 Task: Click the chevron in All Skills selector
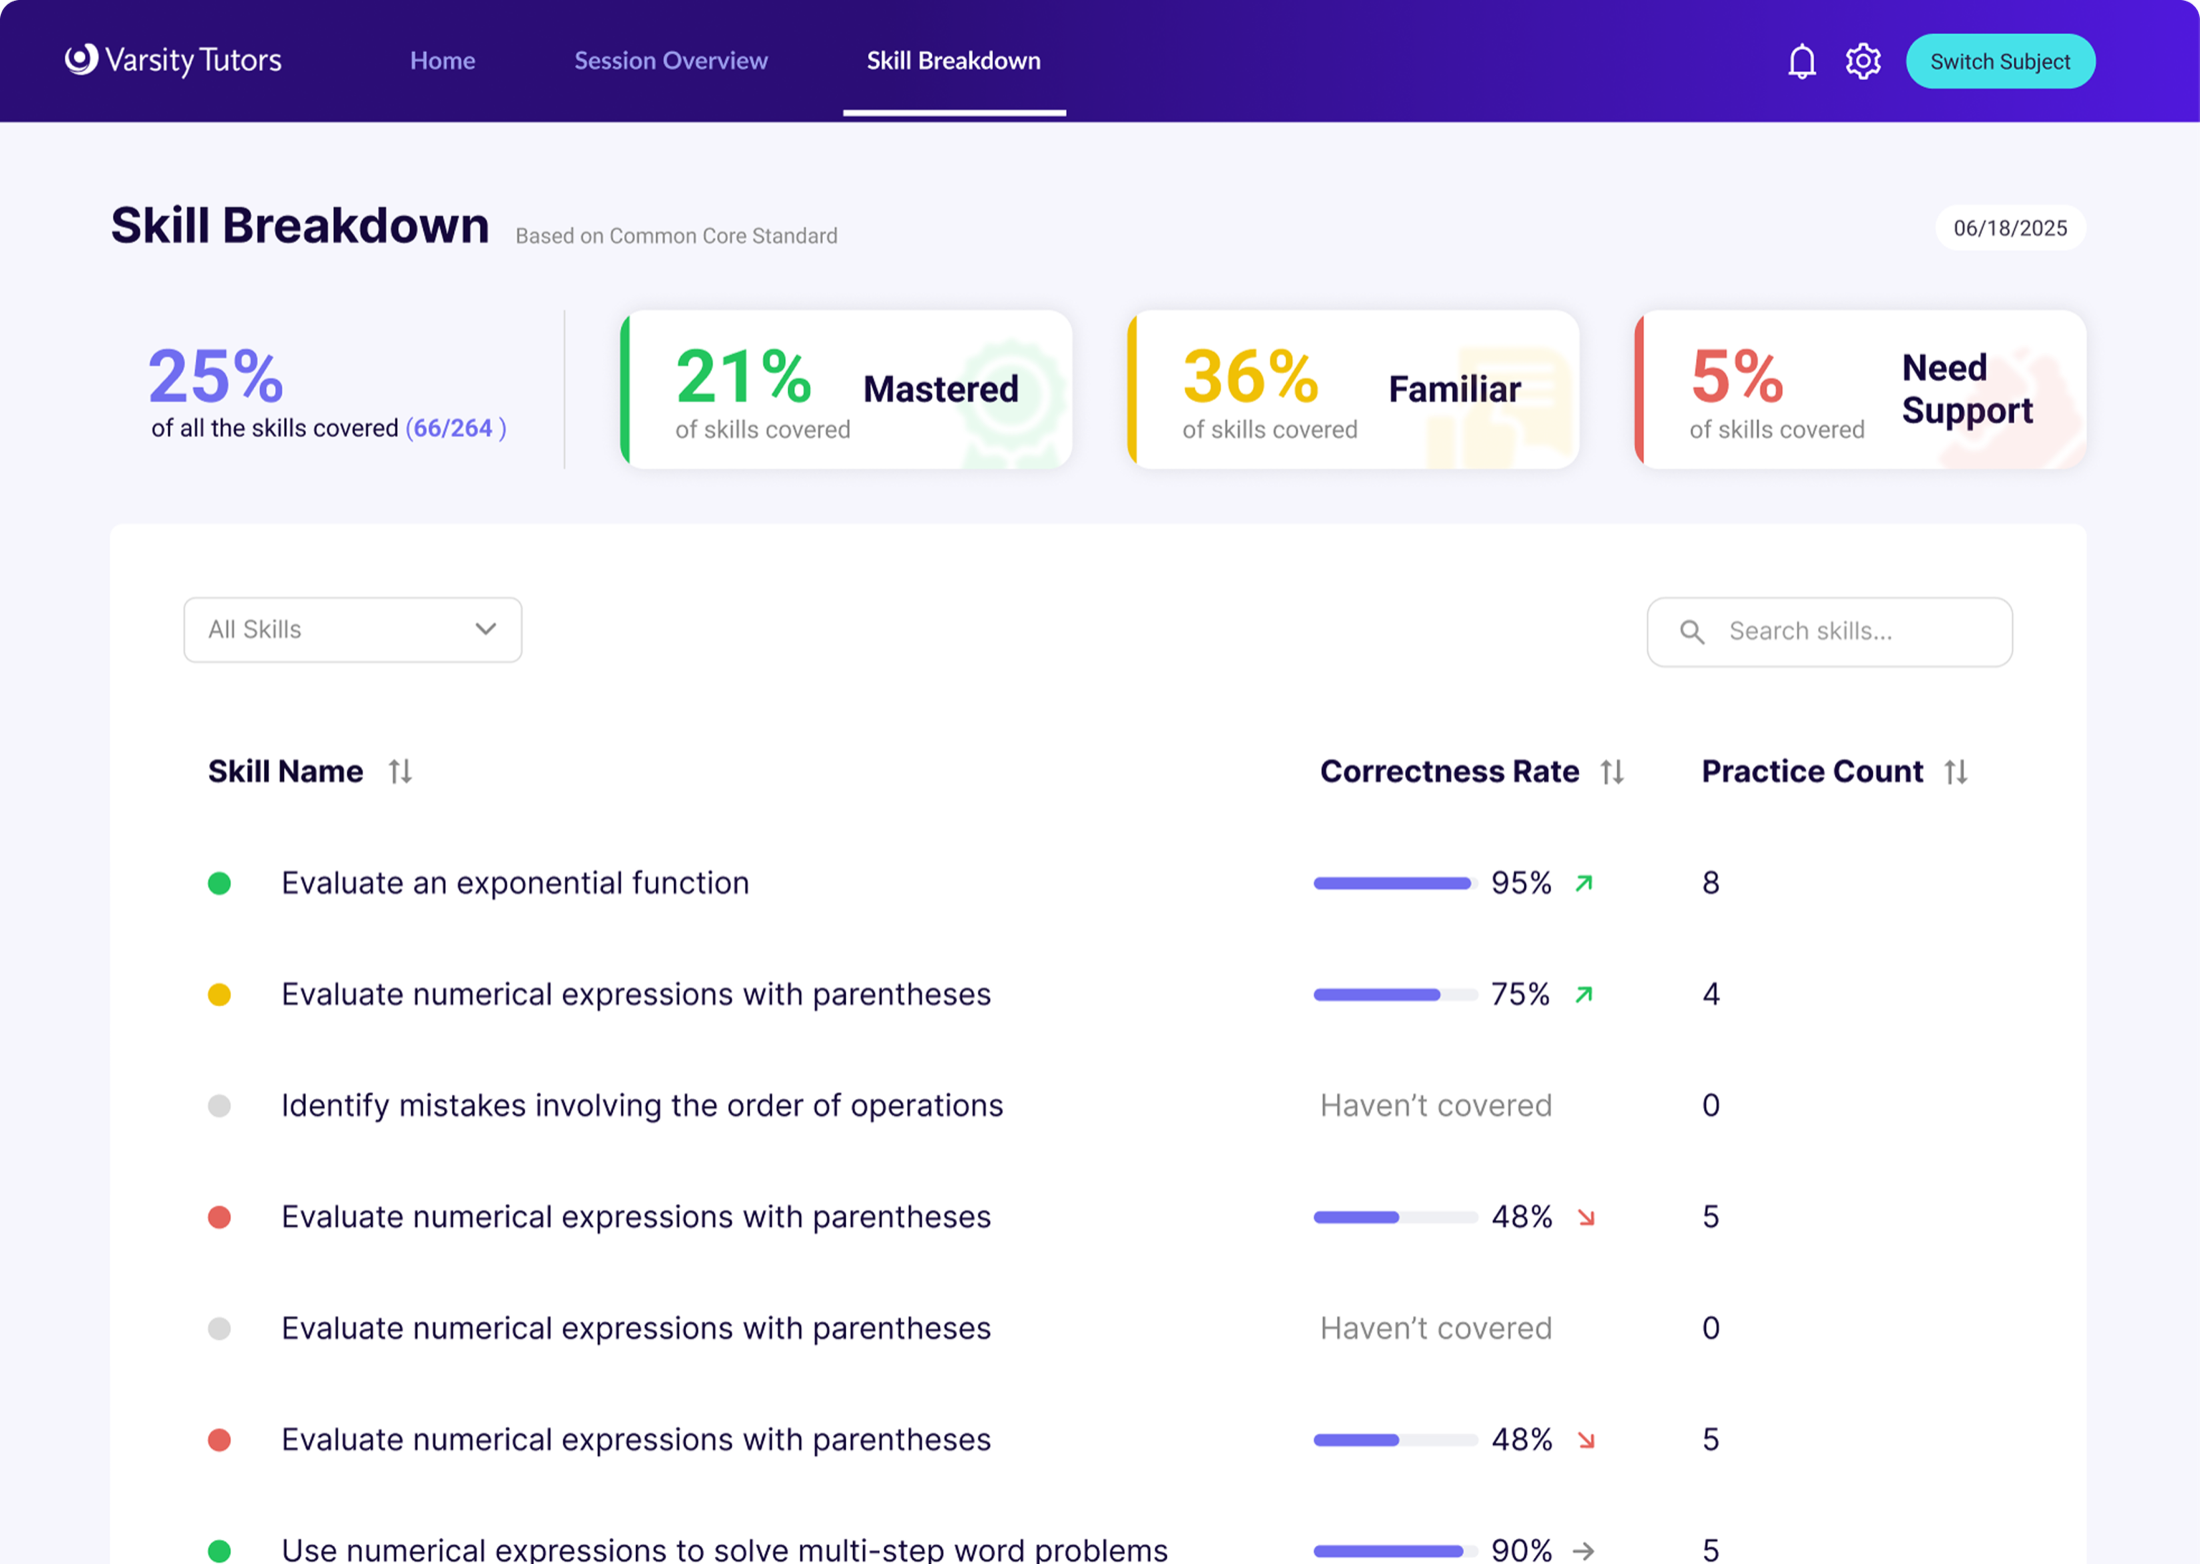tap(486, 629)
